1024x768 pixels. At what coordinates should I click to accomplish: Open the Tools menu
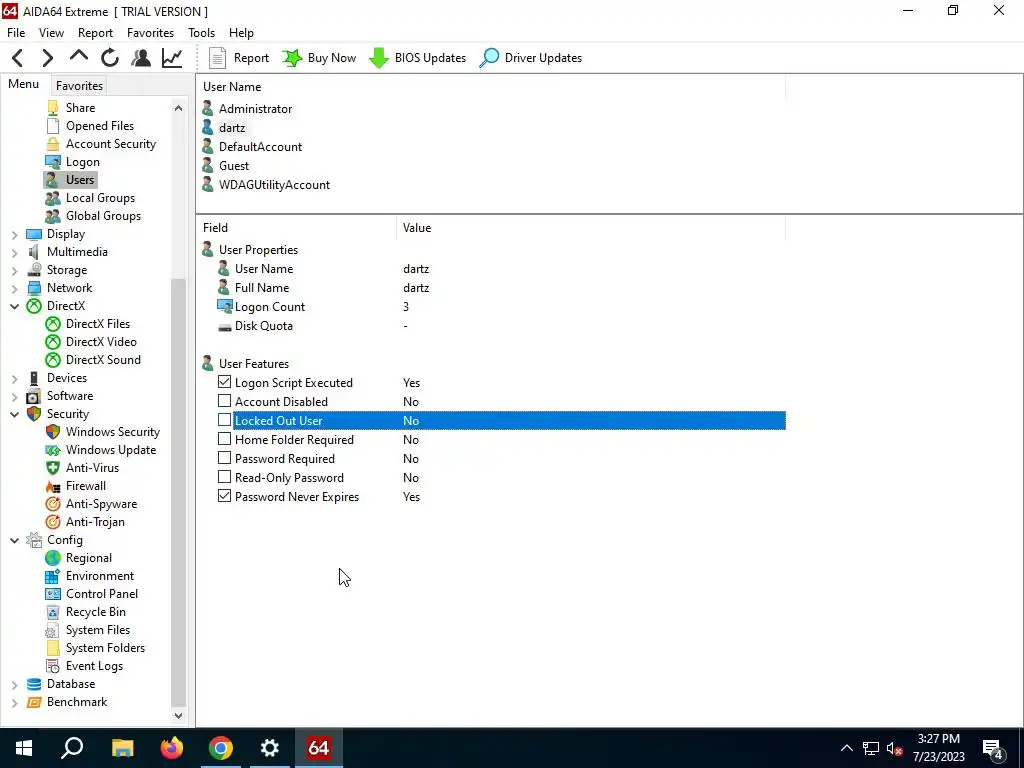point(201,33)
